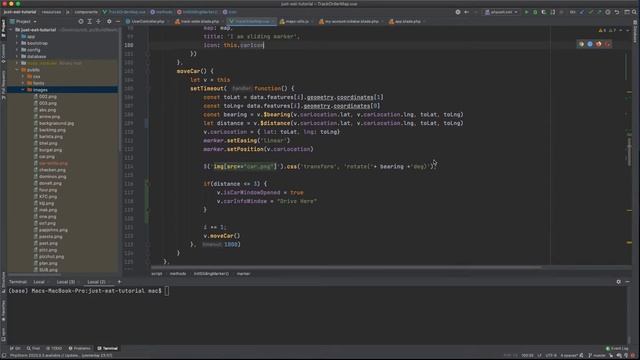
Task: Click the history clock icon in toolbar
Action: pos(608,12)
